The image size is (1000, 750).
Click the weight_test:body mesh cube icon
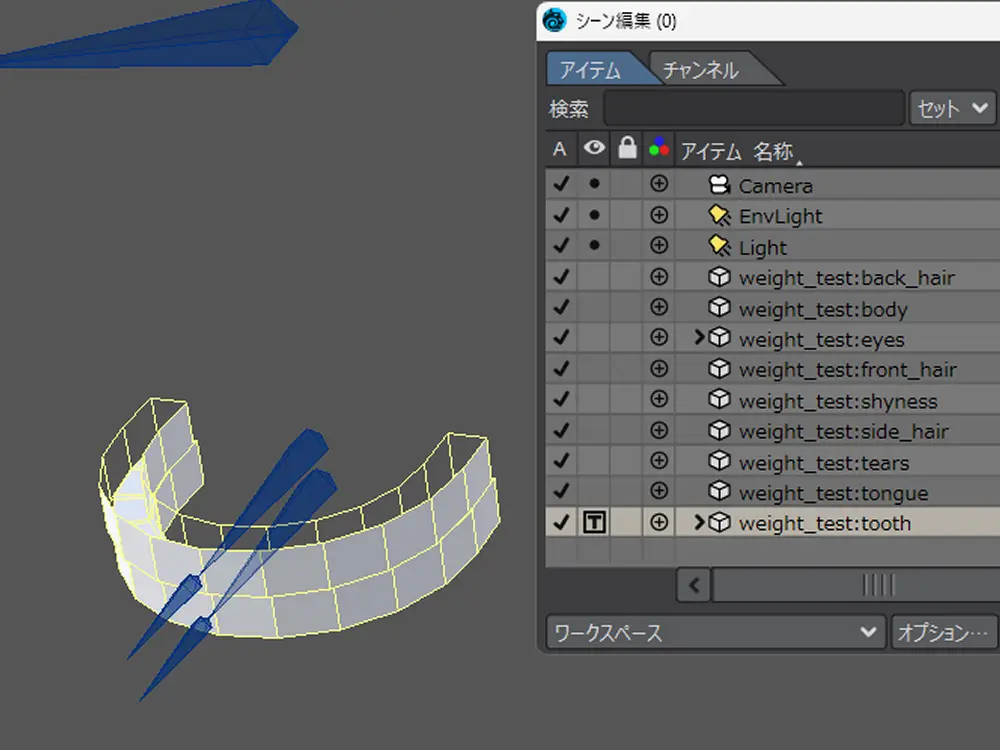click(718, 308)
